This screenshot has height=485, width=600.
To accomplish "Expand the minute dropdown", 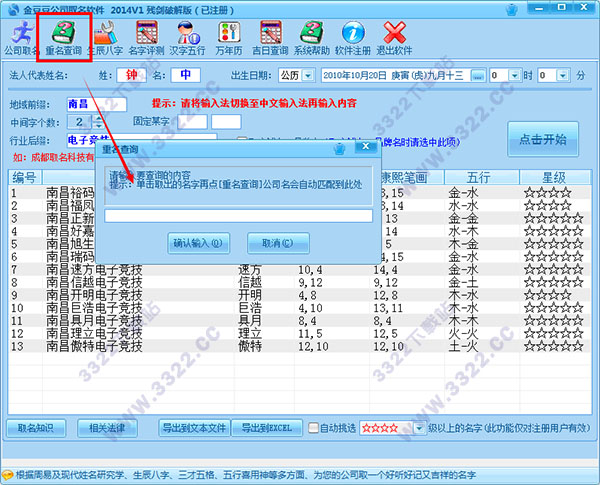I will [562, 75].
